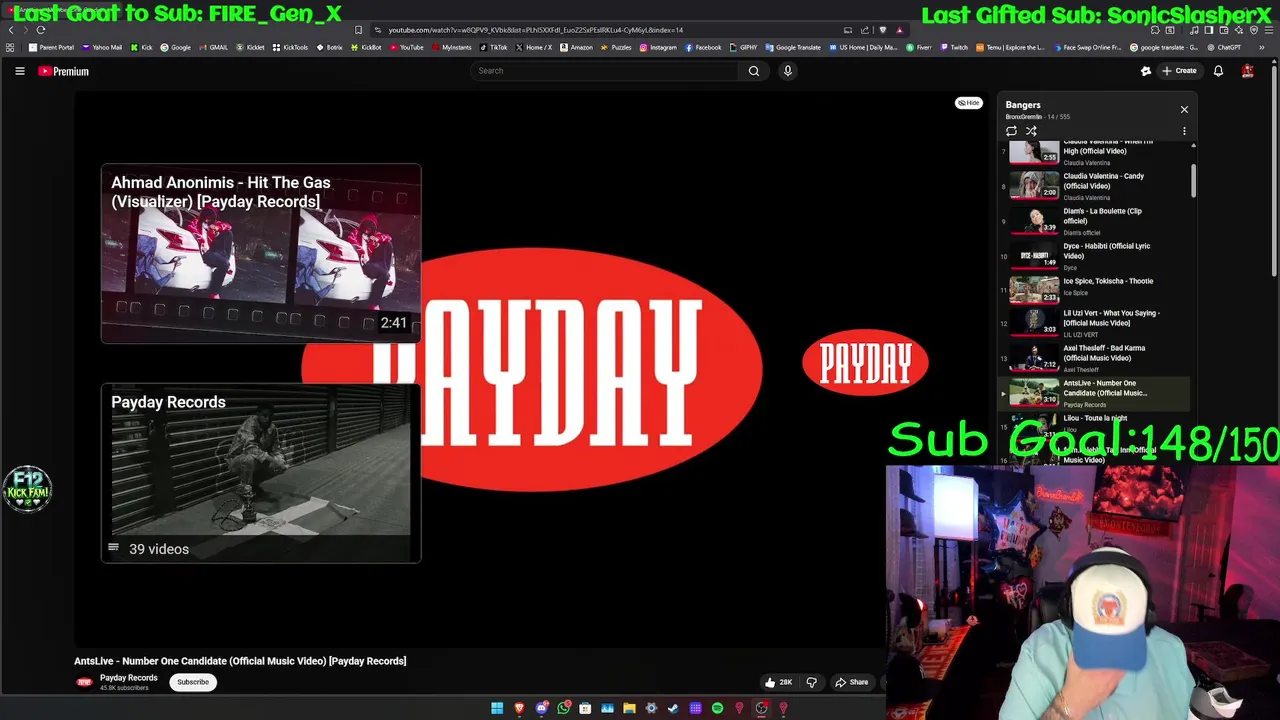Open the Payday Records 39 videos playlist card

coord(261,473)
